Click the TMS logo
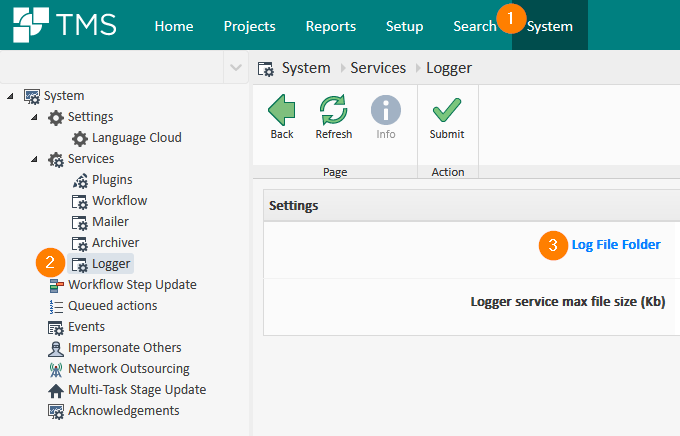Image resolution: width=680 pixels, height=436 pixels. pos(65,25)
